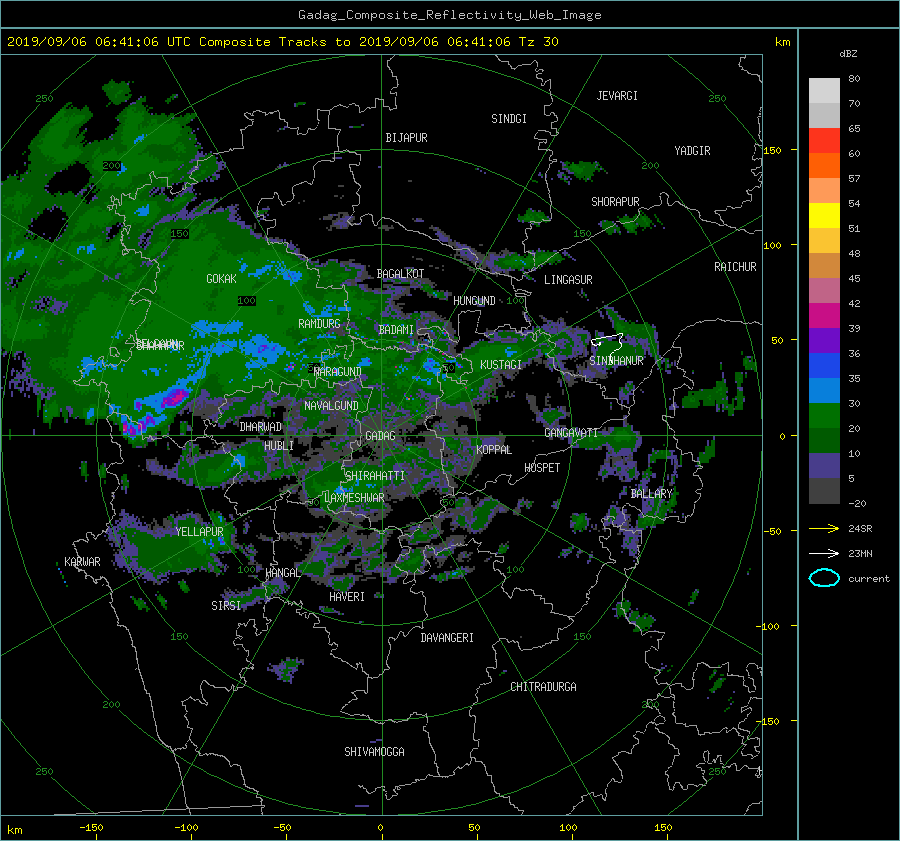Click the LAXMESHWAR city label
The width and height of the screenshot is (900, 841).
(x=354, y=498)
